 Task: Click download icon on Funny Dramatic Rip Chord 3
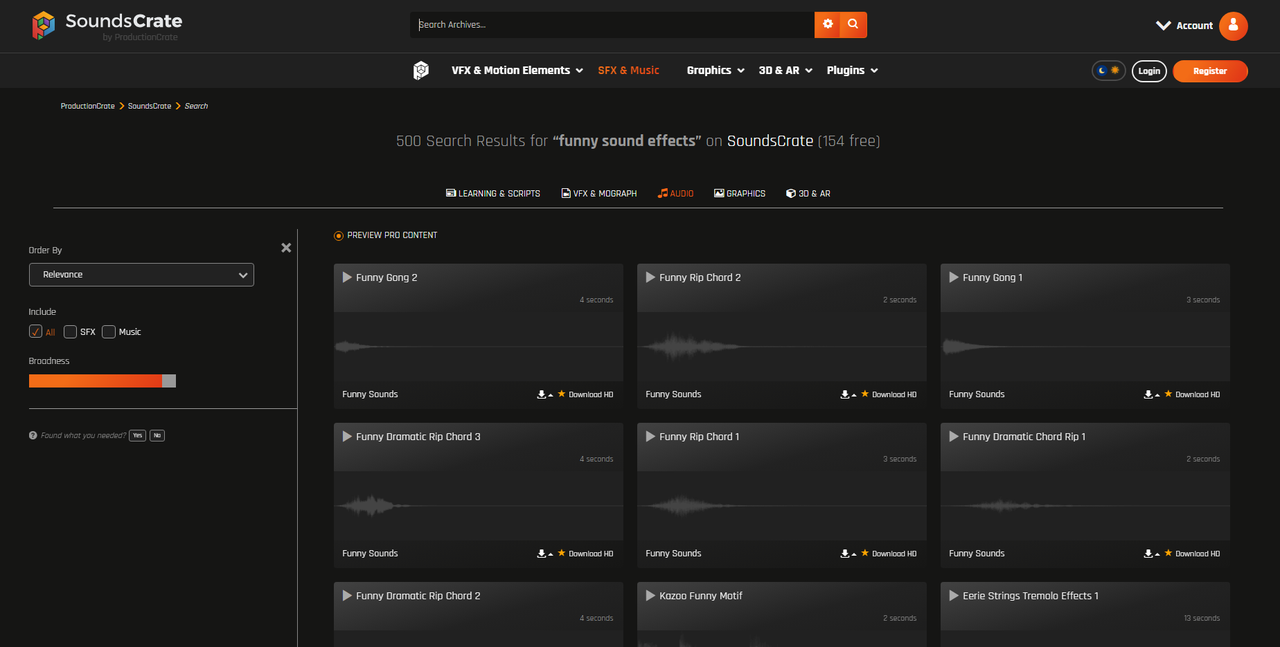(543, 553)
